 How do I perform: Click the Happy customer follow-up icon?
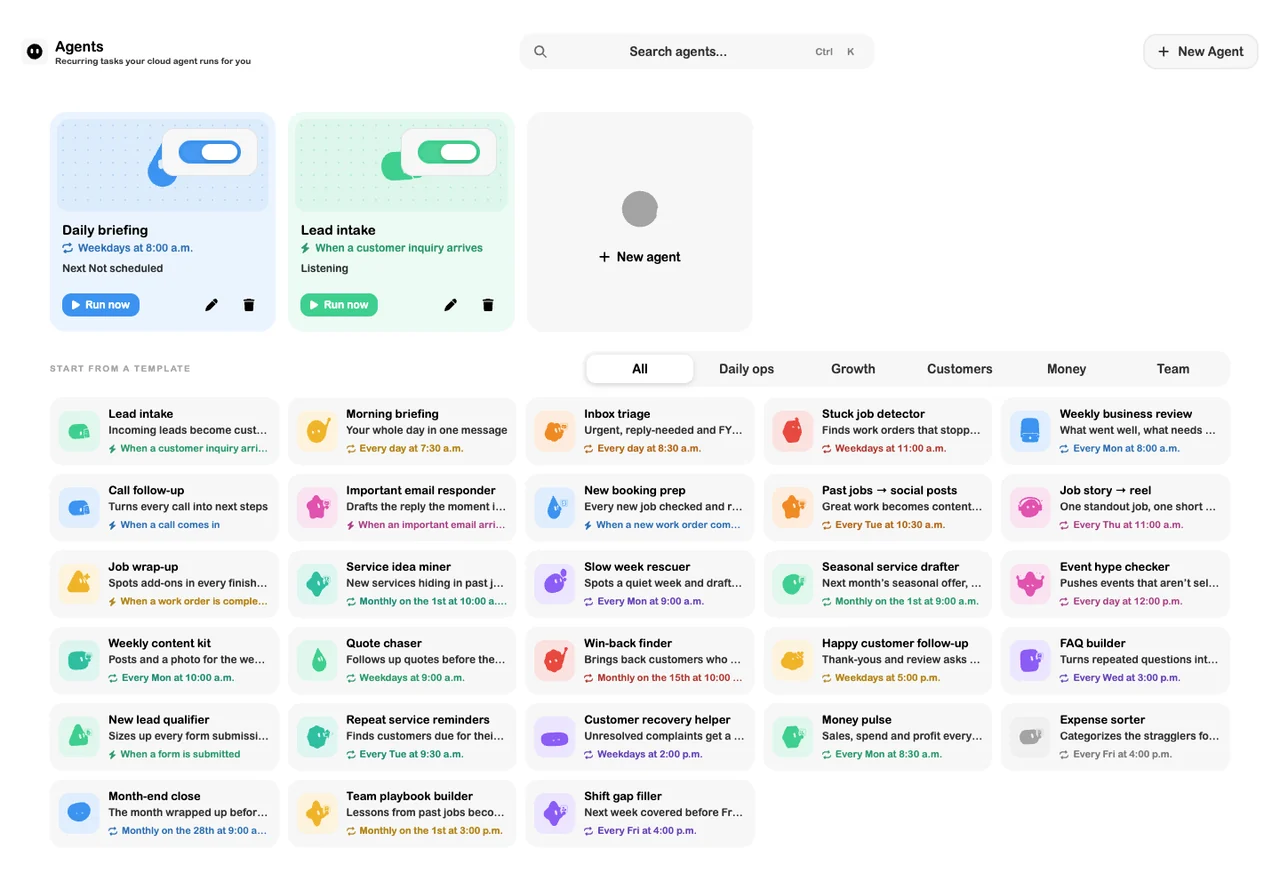tap(792, 661)
